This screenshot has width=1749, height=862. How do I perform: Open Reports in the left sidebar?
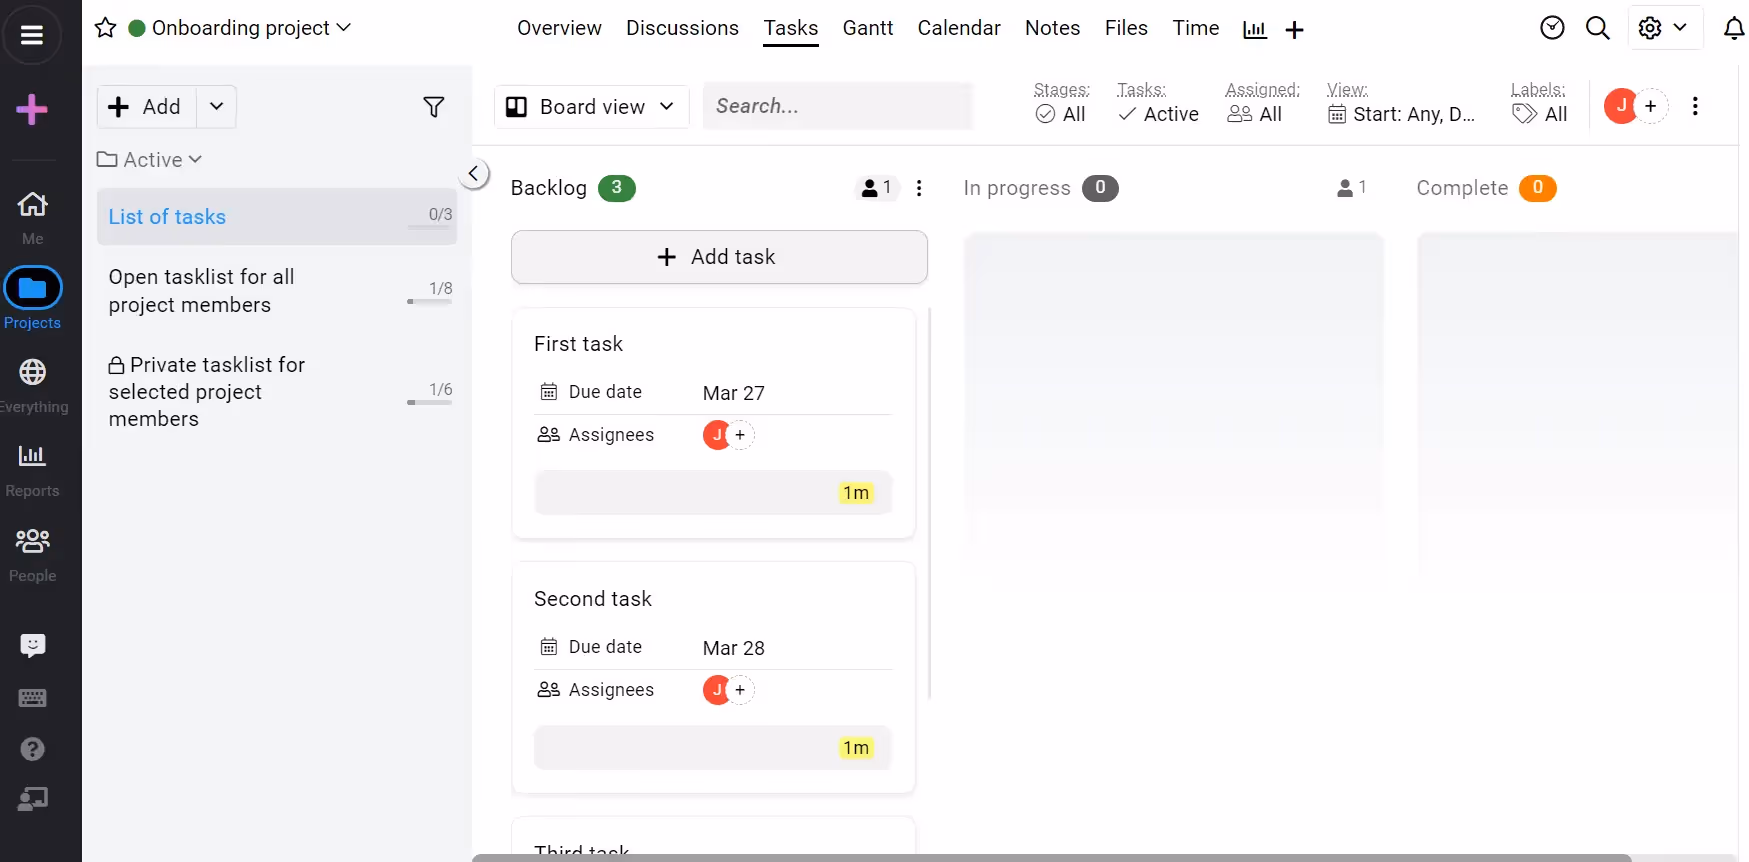(32, 468)
